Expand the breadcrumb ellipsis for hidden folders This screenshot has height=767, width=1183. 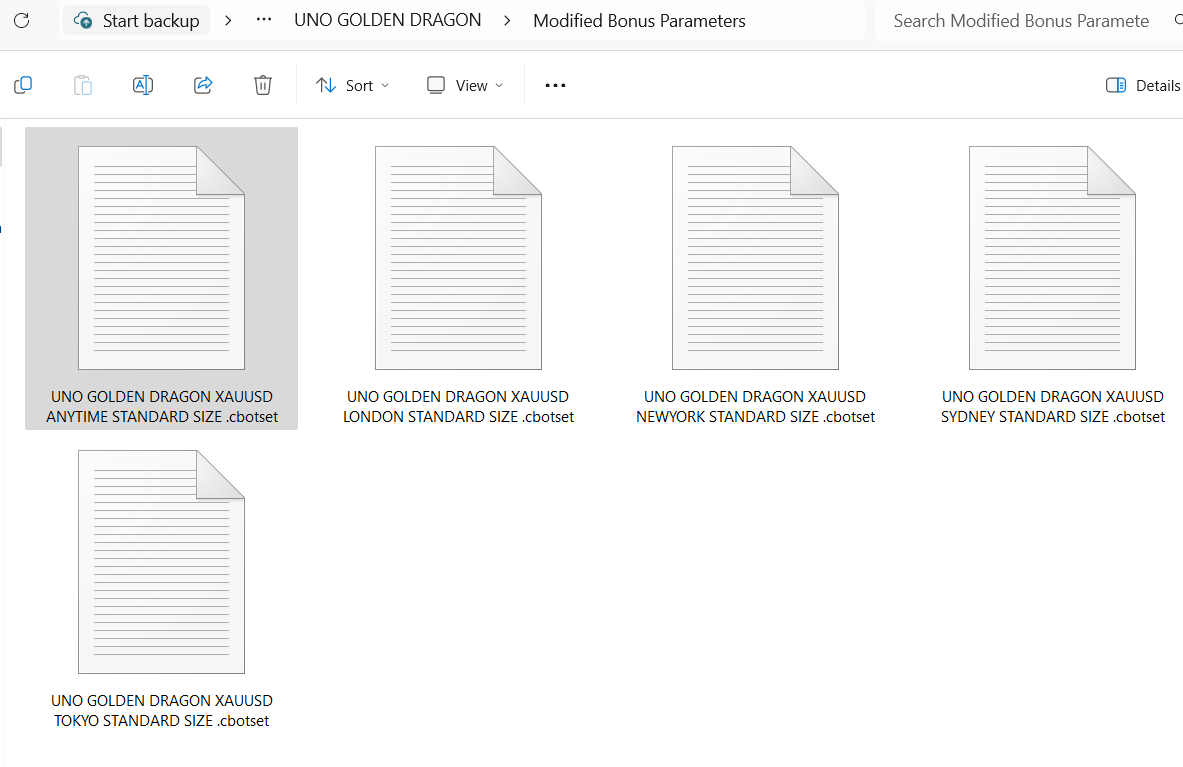(x=264, y=20)
